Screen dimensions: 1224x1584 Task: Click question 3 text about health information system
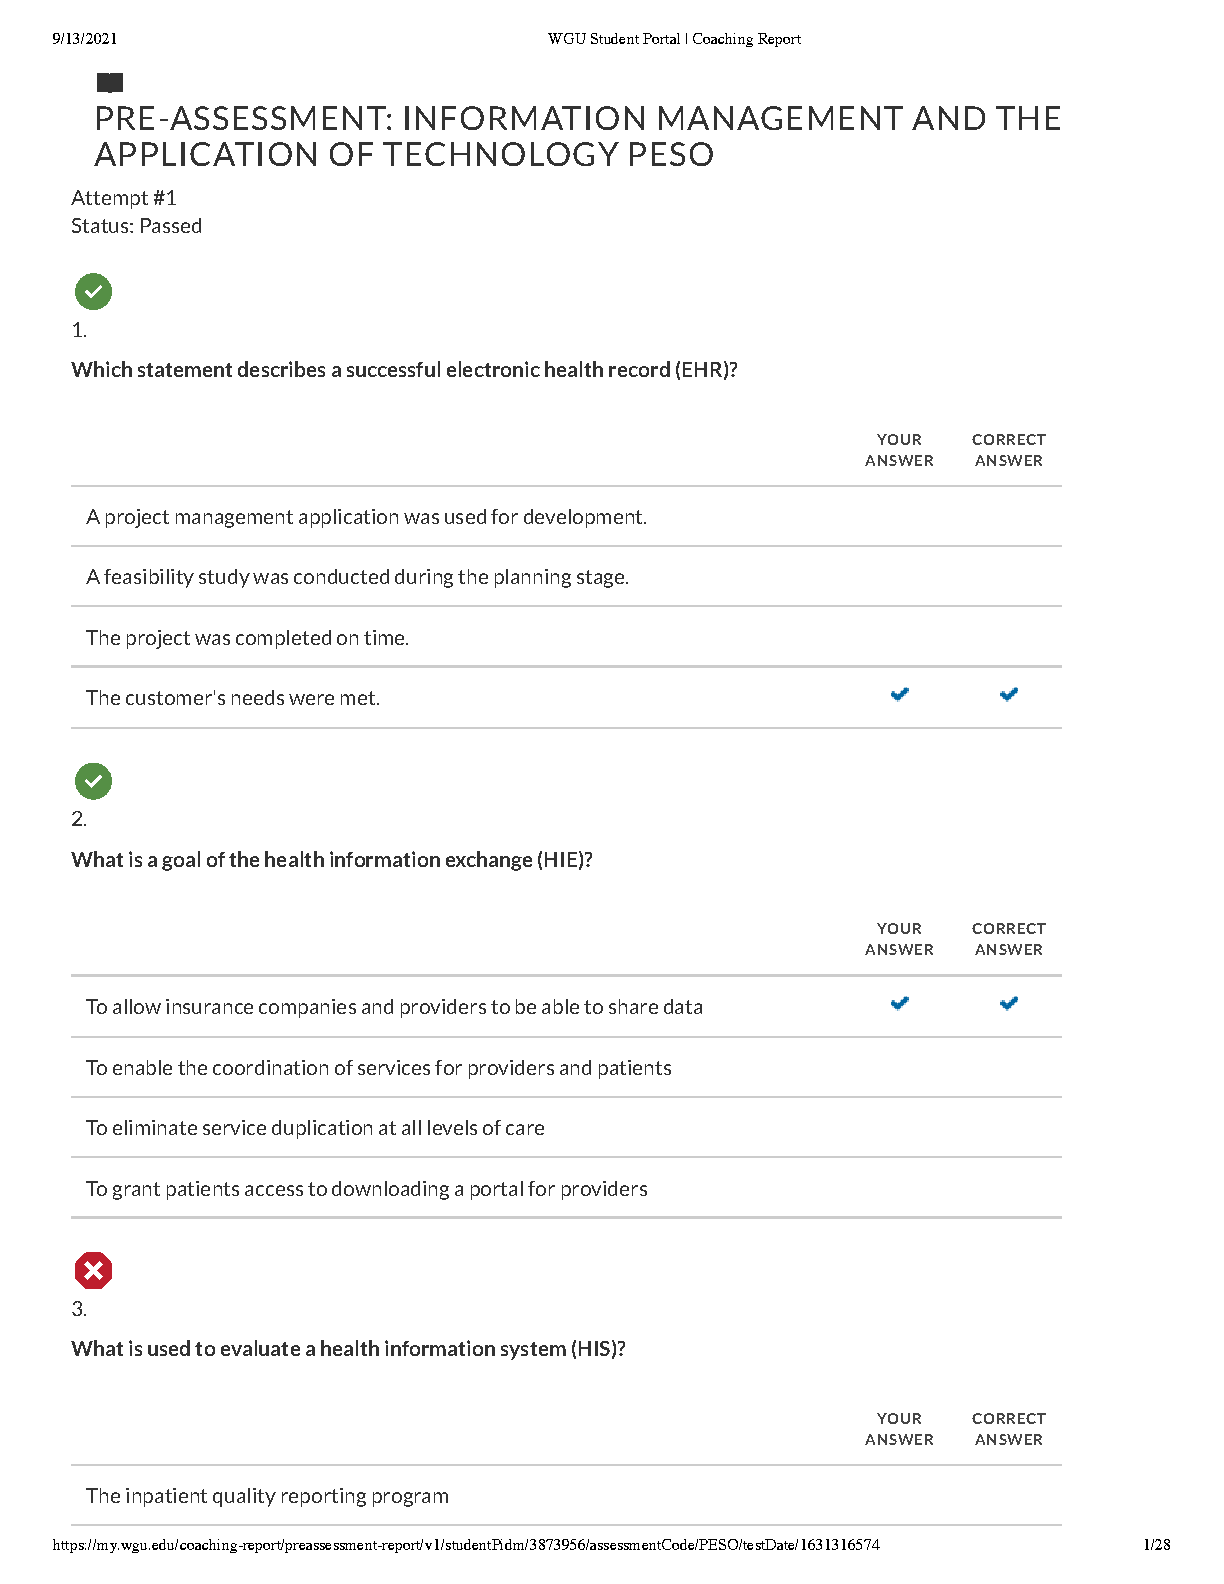coord(348,1349)
